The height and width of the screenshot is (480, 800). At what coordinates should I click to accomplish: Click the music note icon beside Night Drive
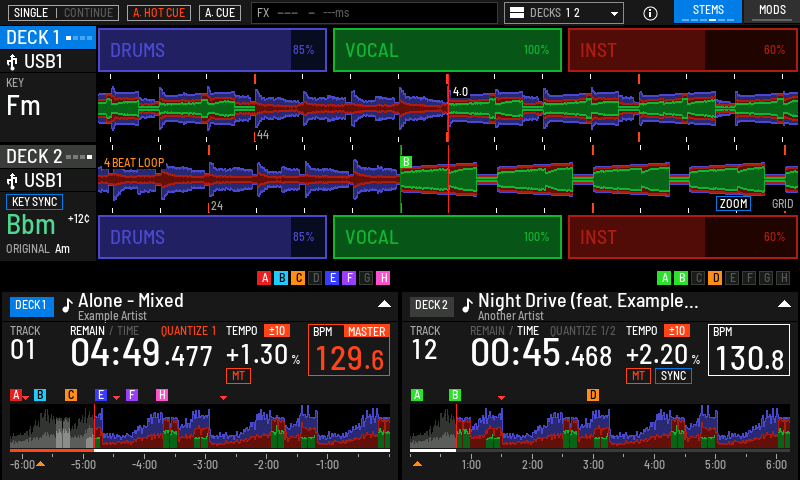467,305
